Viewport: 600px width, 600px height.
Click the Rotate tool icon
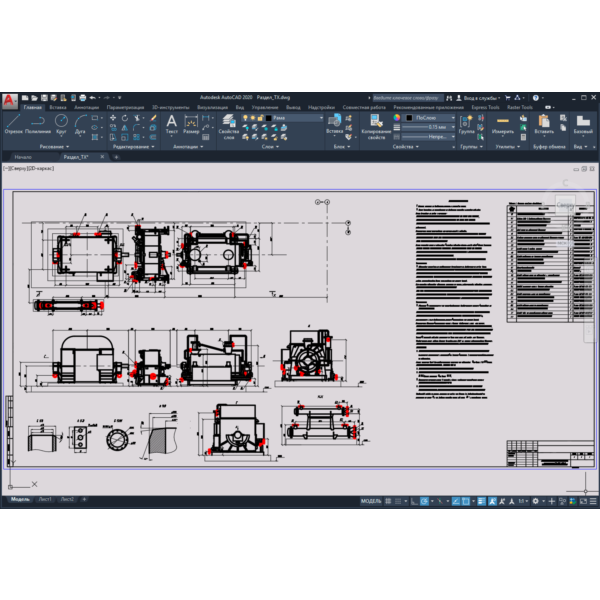tap(125, 118)
